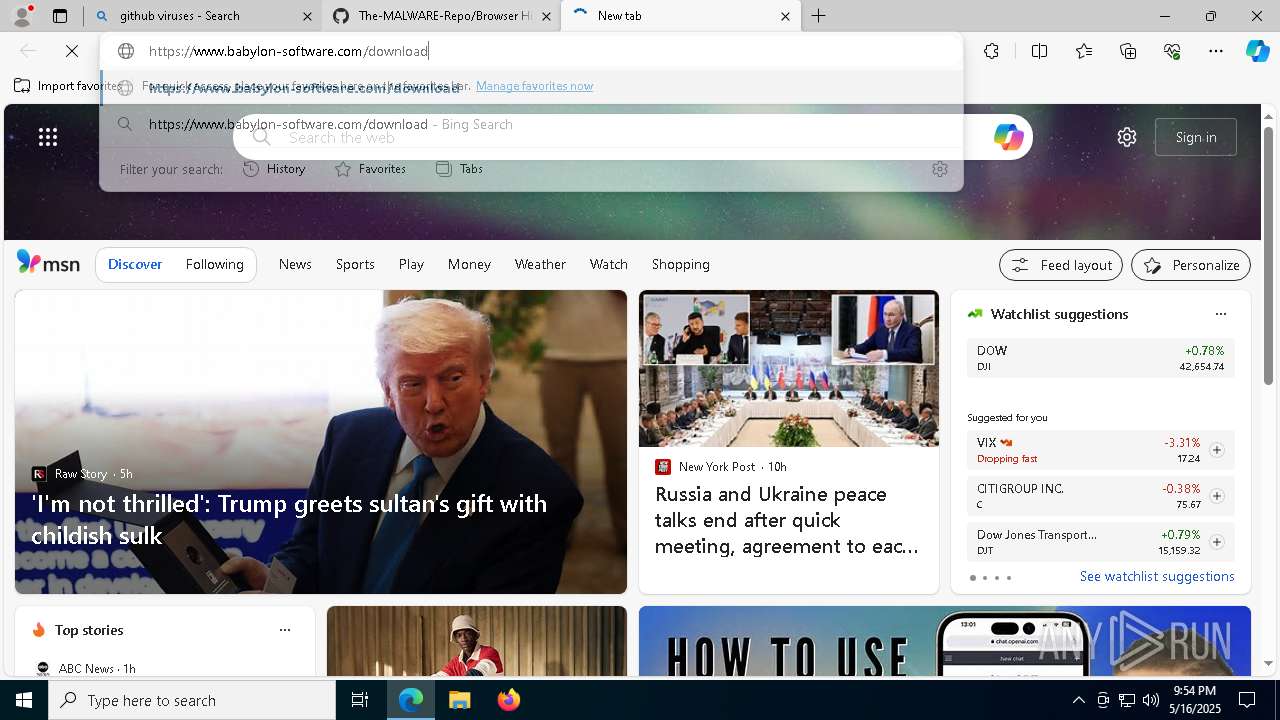Launch Firefox from taskbar

[x=509, y=700]
